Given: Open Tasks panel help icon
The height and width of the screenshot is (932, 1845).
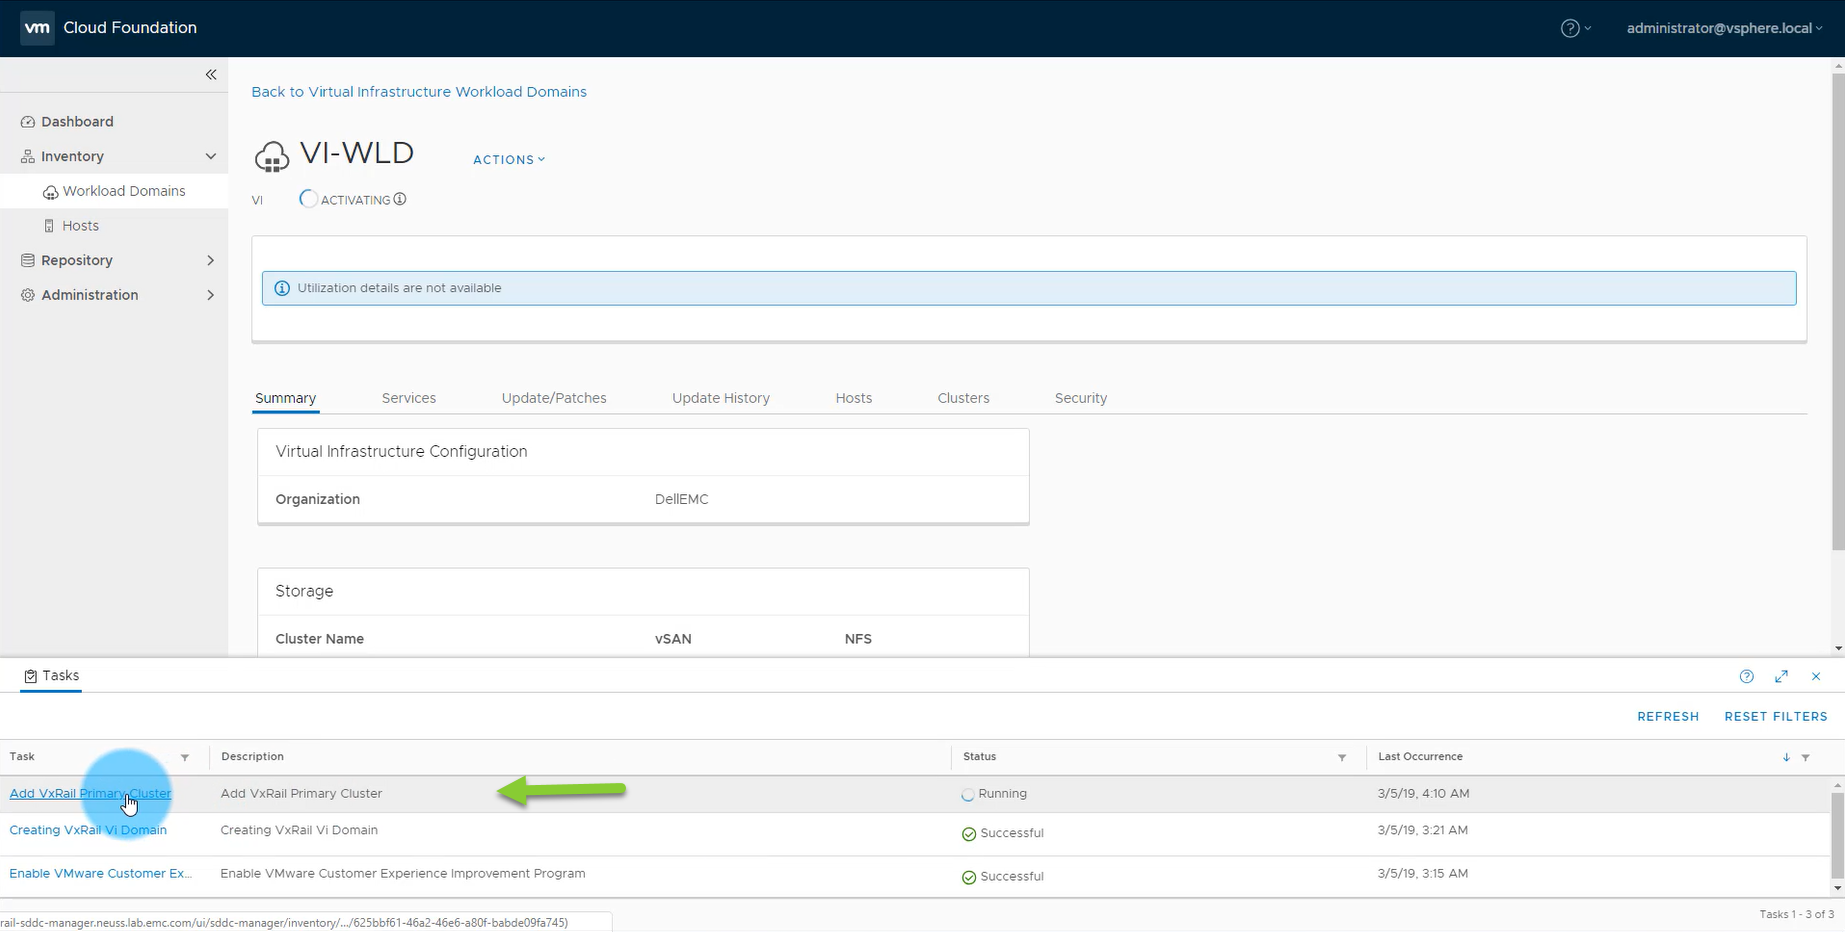Looking at the screenshot, I should click(x=1746, y=677).
